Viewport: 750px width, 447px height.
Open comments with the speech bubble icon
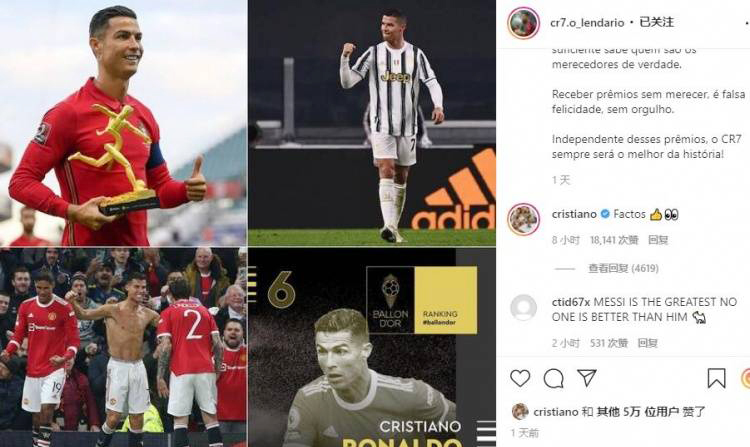(x=553, y=379)
